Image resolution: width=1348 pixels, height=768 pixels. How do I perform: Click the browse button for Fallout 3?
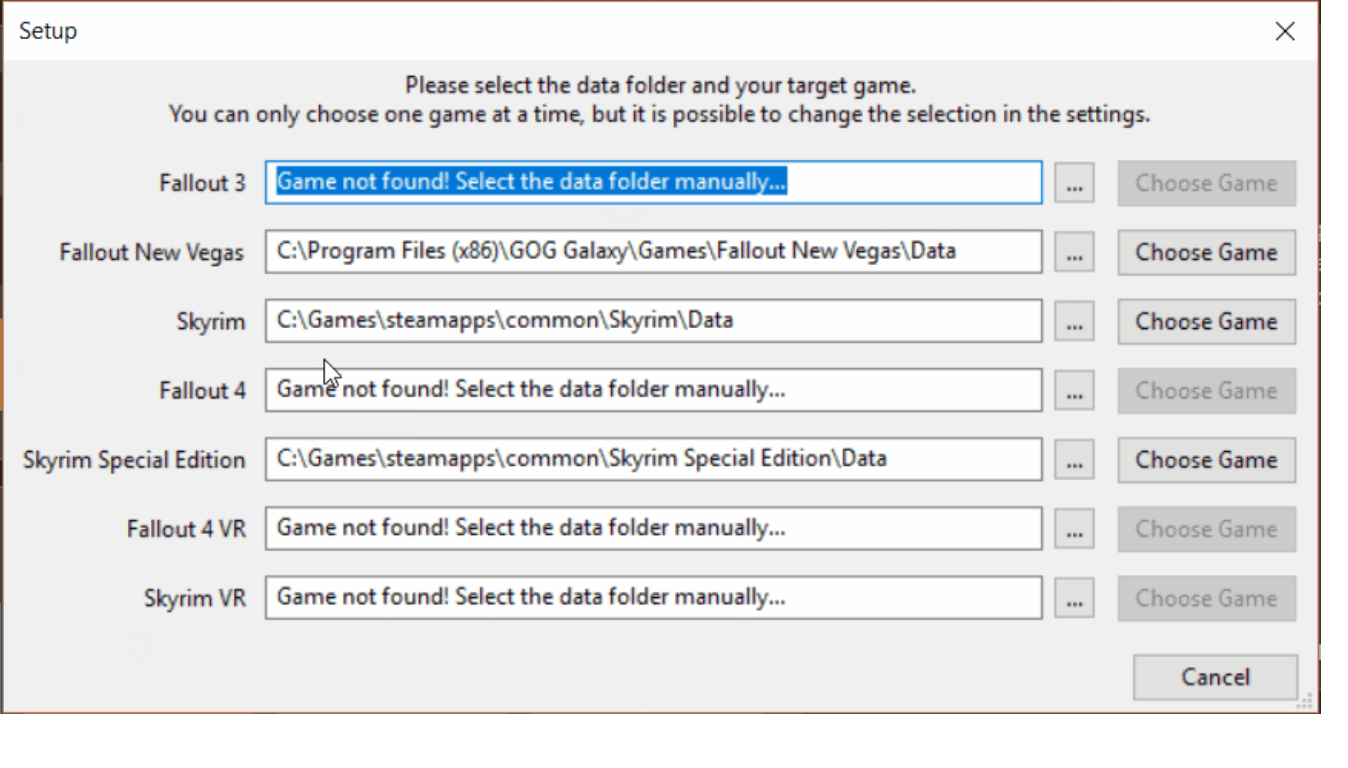click(1074, 184)
